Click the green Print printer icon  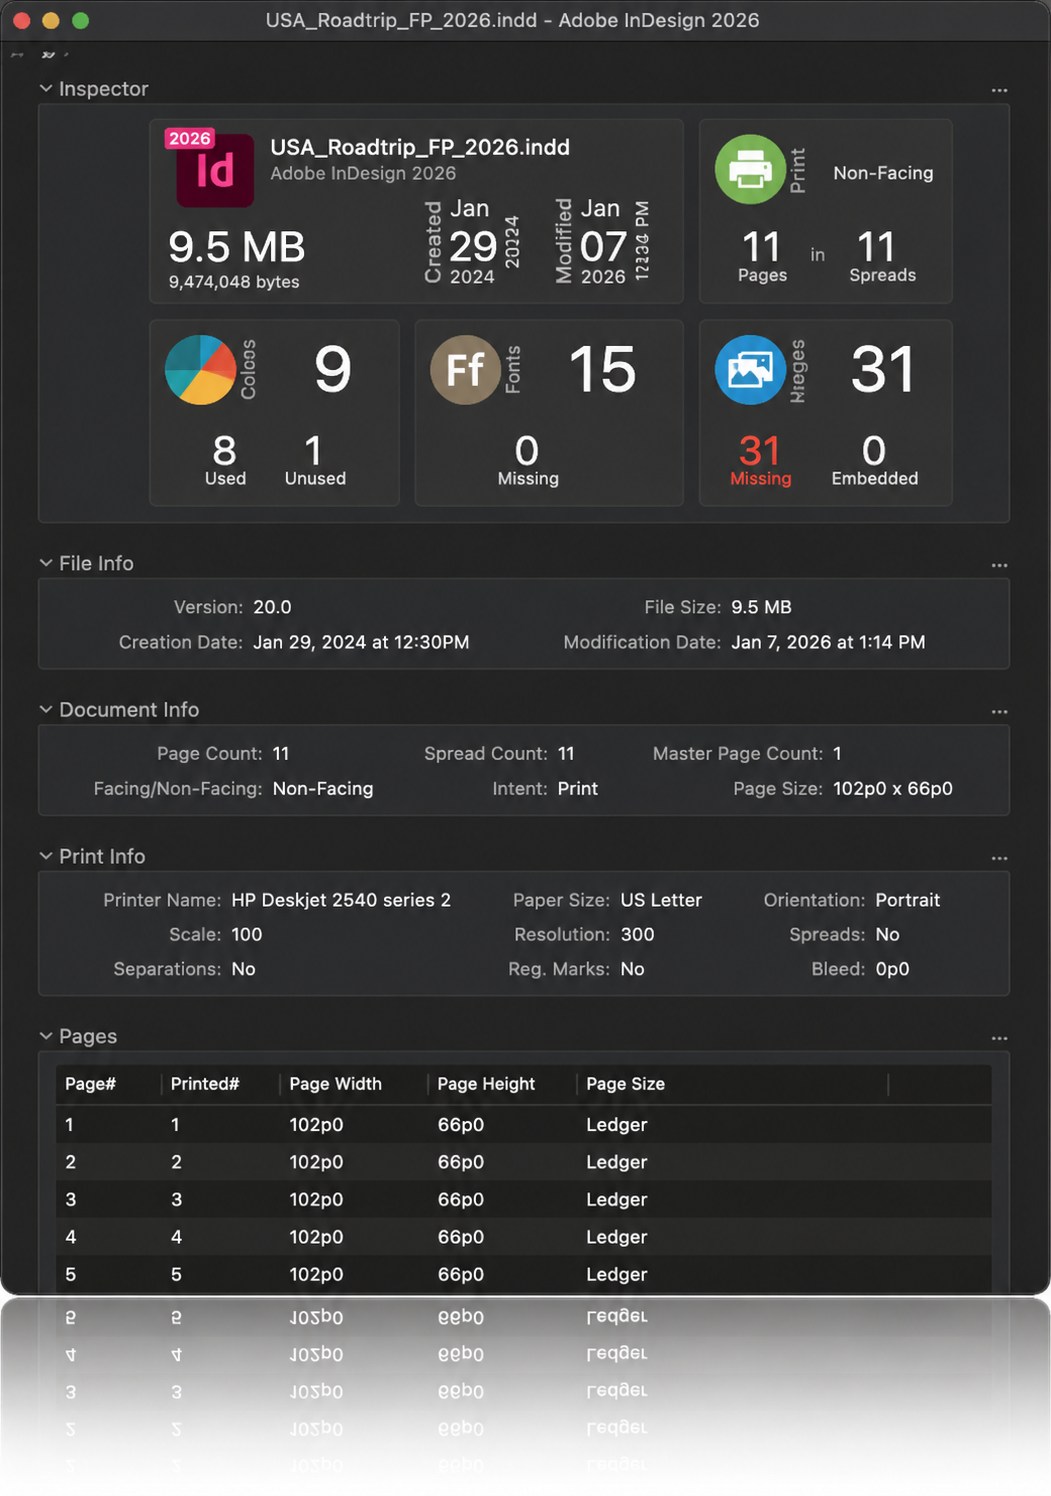coord(750,169)
